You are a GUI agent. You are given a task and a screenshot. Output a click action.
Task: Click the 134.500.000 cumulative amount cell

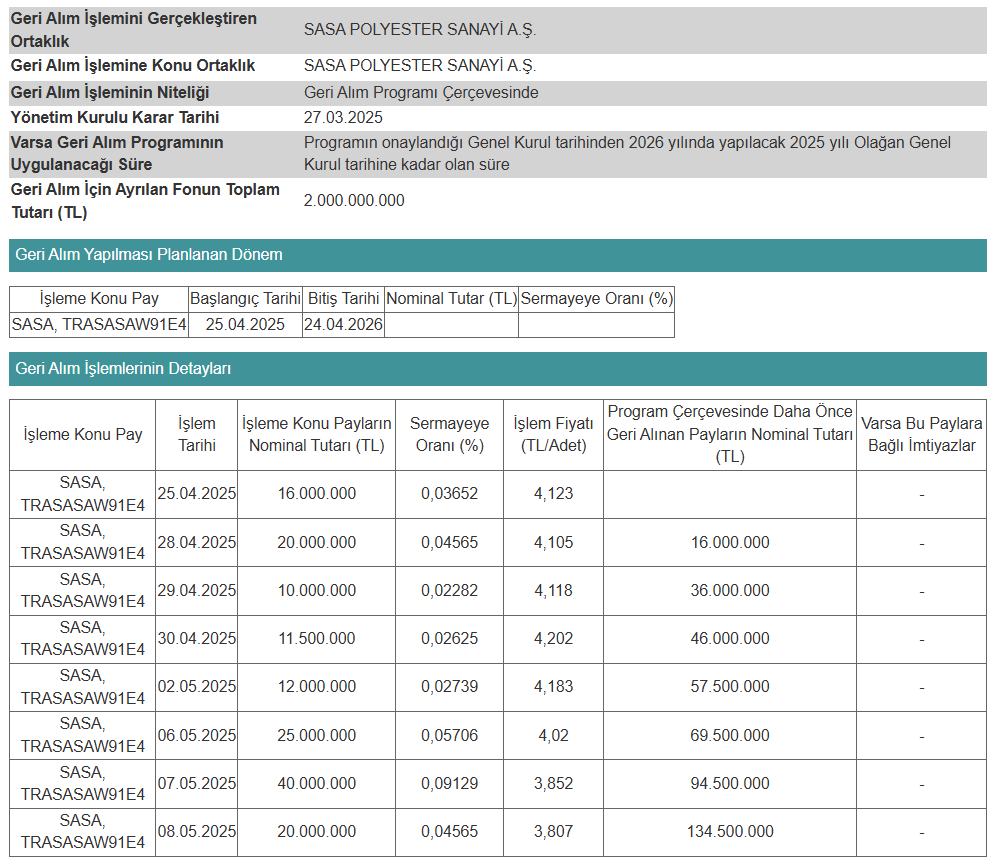coord(729,832)
